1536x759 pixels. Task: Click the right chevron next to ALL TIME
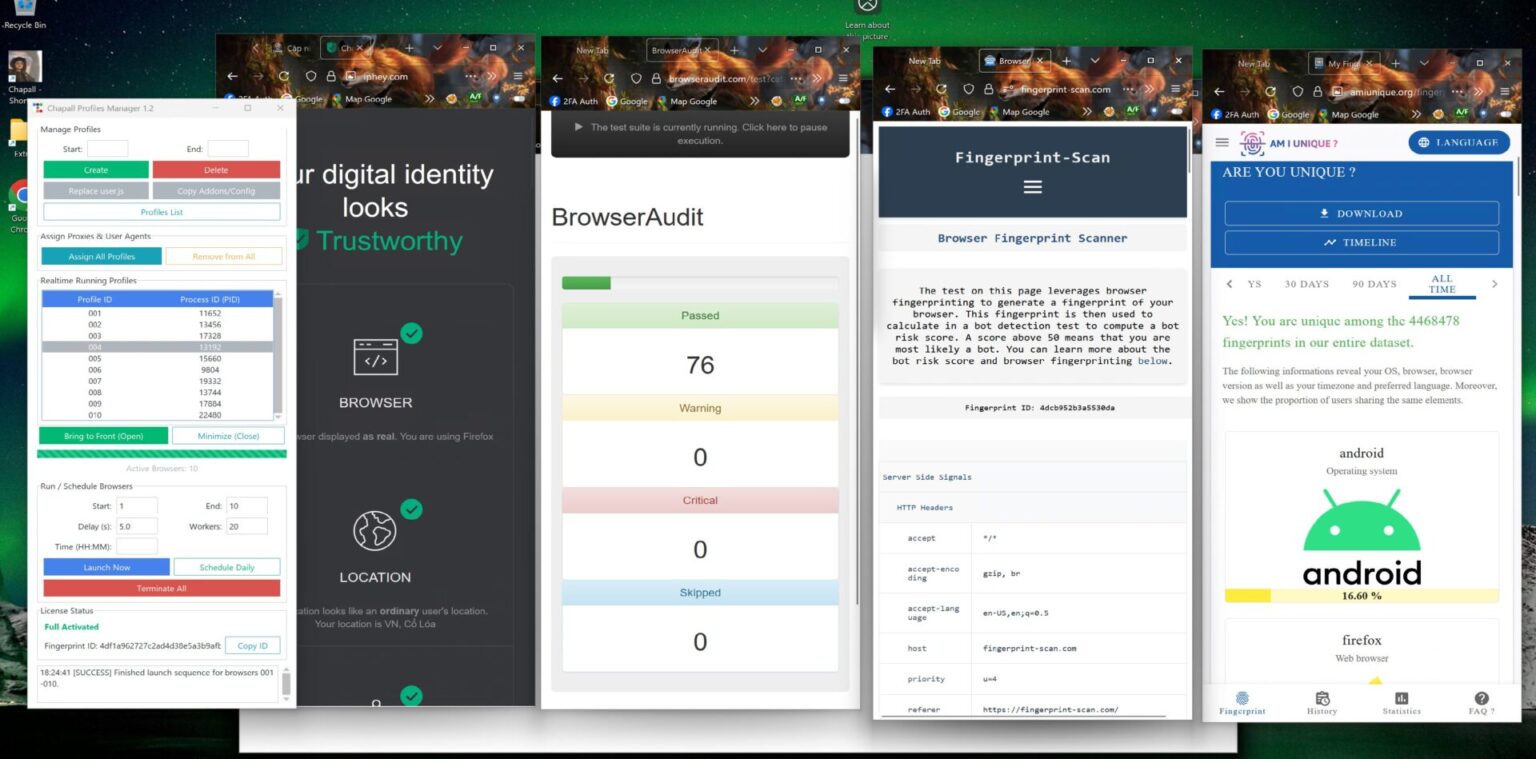click(1494, 284)
